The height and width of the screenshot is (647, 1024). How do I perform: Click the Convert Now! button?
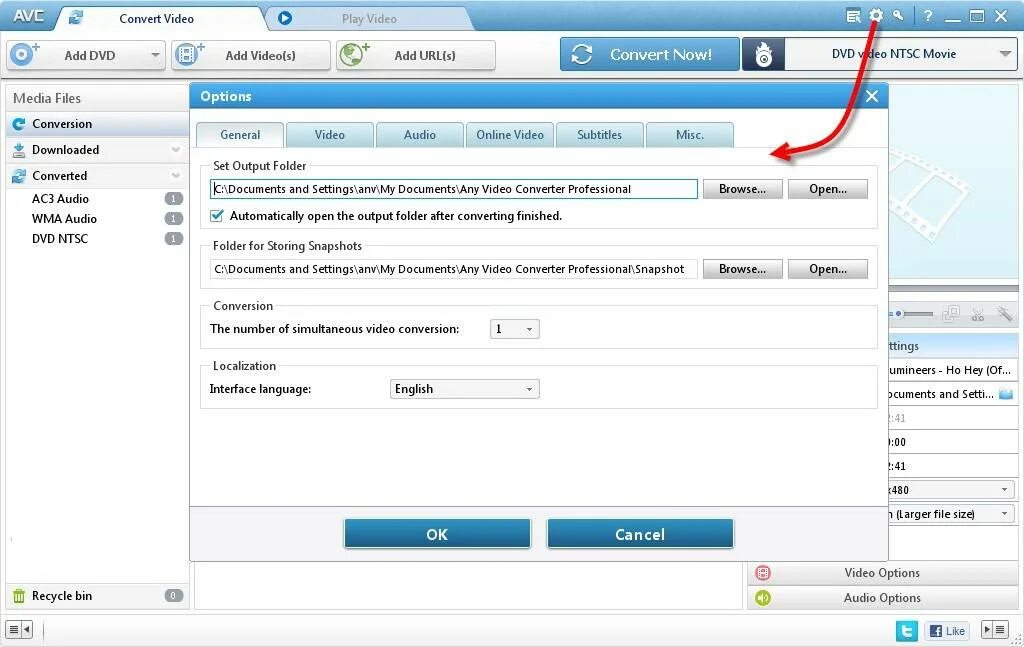[650, 54]
